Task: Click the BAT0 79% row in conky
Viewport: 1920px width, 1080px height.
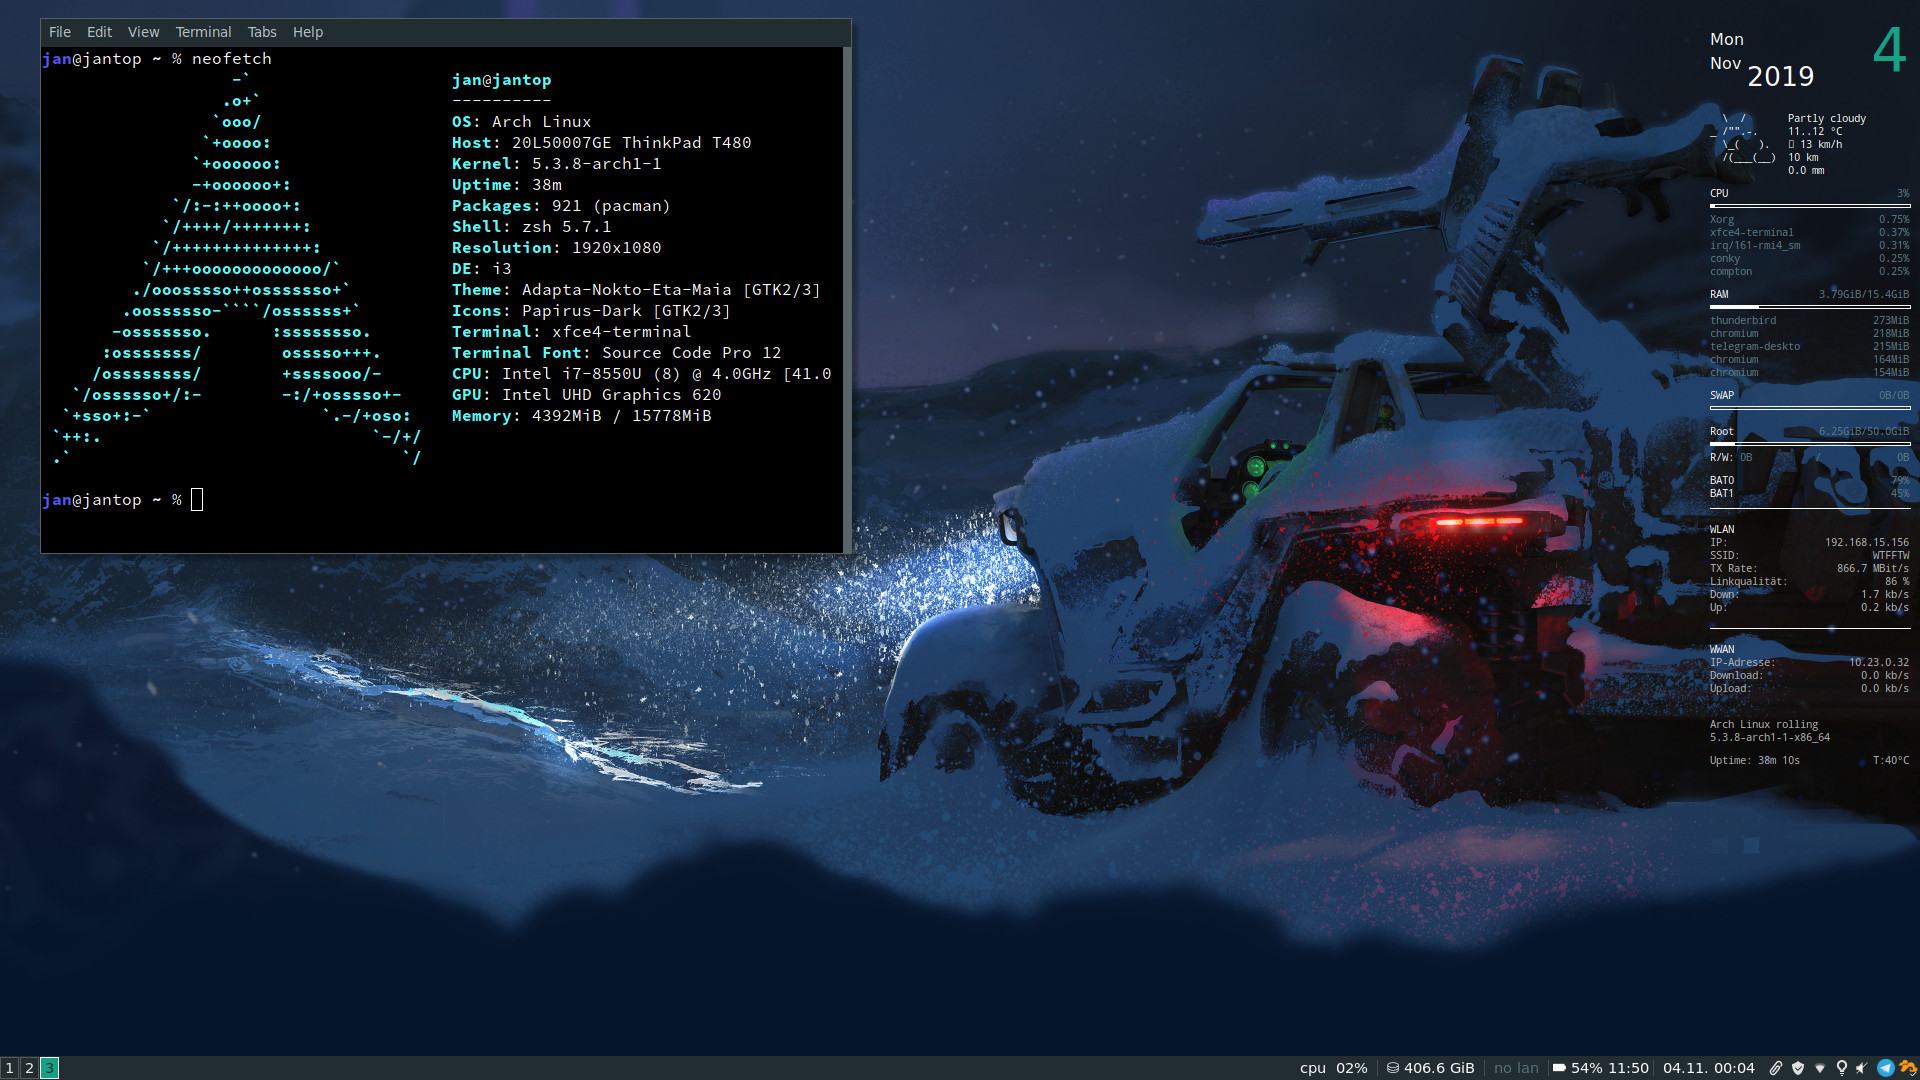Action: pyautogui.click(x=1809, y=481)
